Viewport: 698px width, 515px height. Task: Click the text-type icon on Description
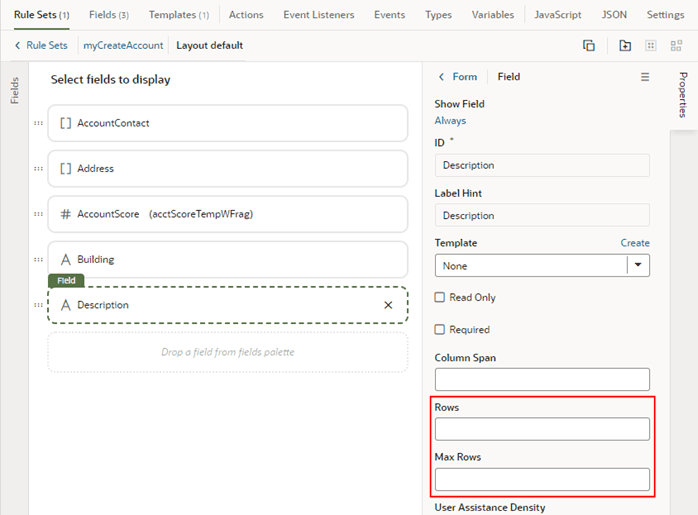coord(65,305)
